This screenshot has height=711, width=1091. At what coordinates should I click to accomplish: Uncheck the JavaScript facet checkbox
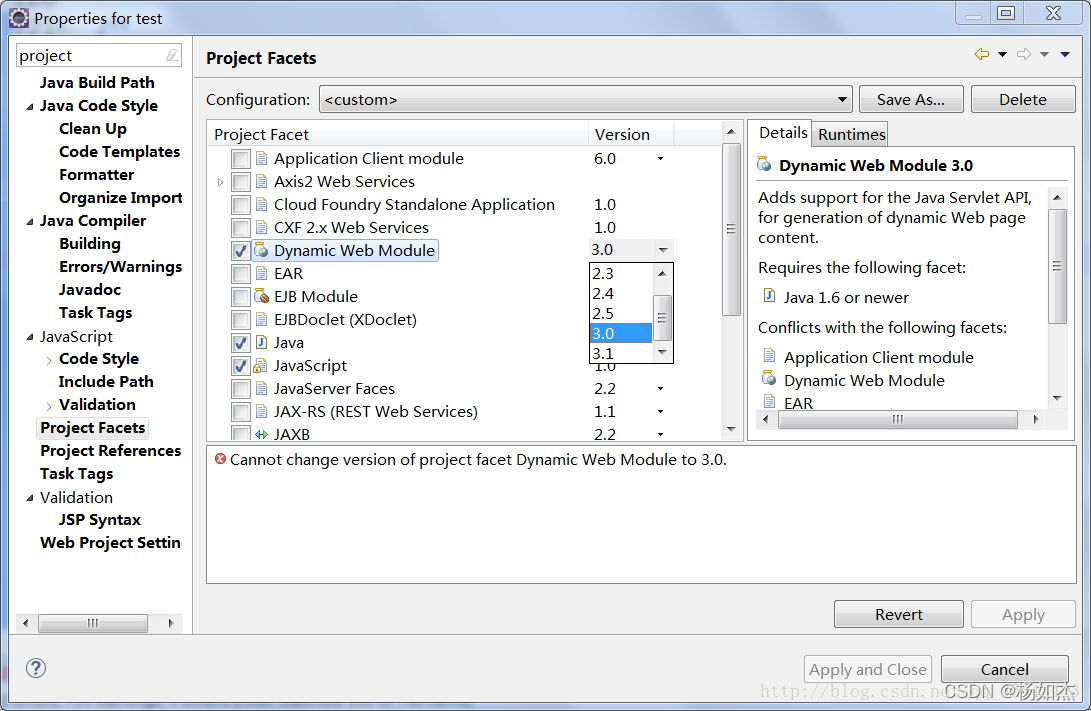(241, 366)
